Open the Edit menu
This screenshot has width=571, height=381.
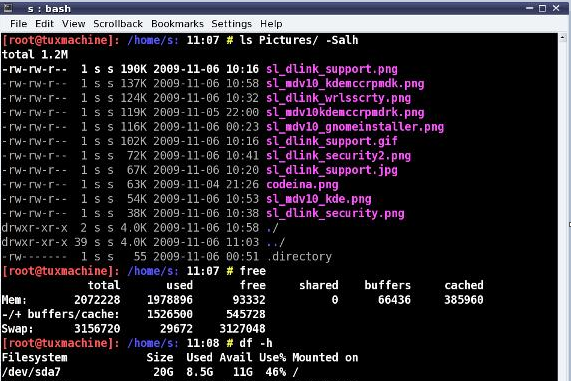[x=44, y=24]
